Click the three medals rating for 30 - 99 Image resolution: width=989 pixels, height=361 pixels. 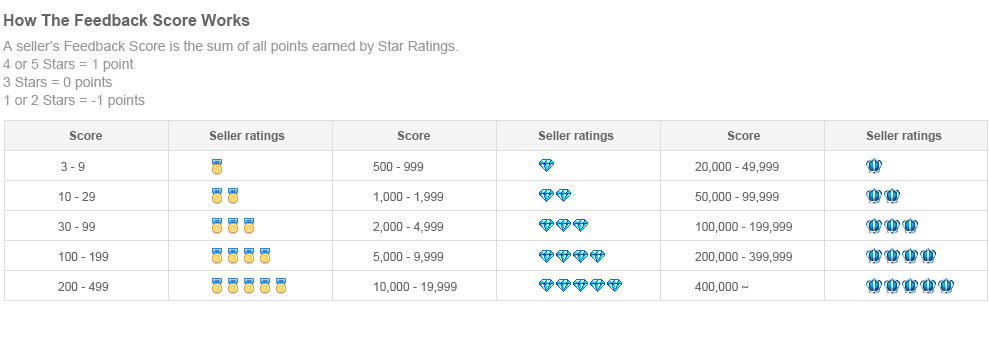coord(233,226)
